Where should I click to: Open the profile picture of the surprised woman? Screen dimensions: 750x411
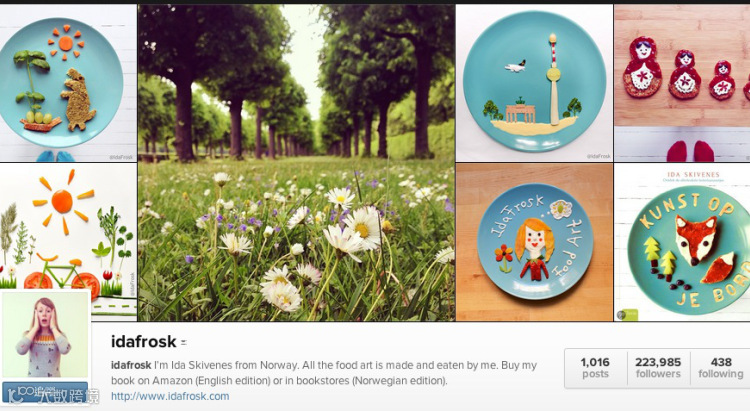45,334
